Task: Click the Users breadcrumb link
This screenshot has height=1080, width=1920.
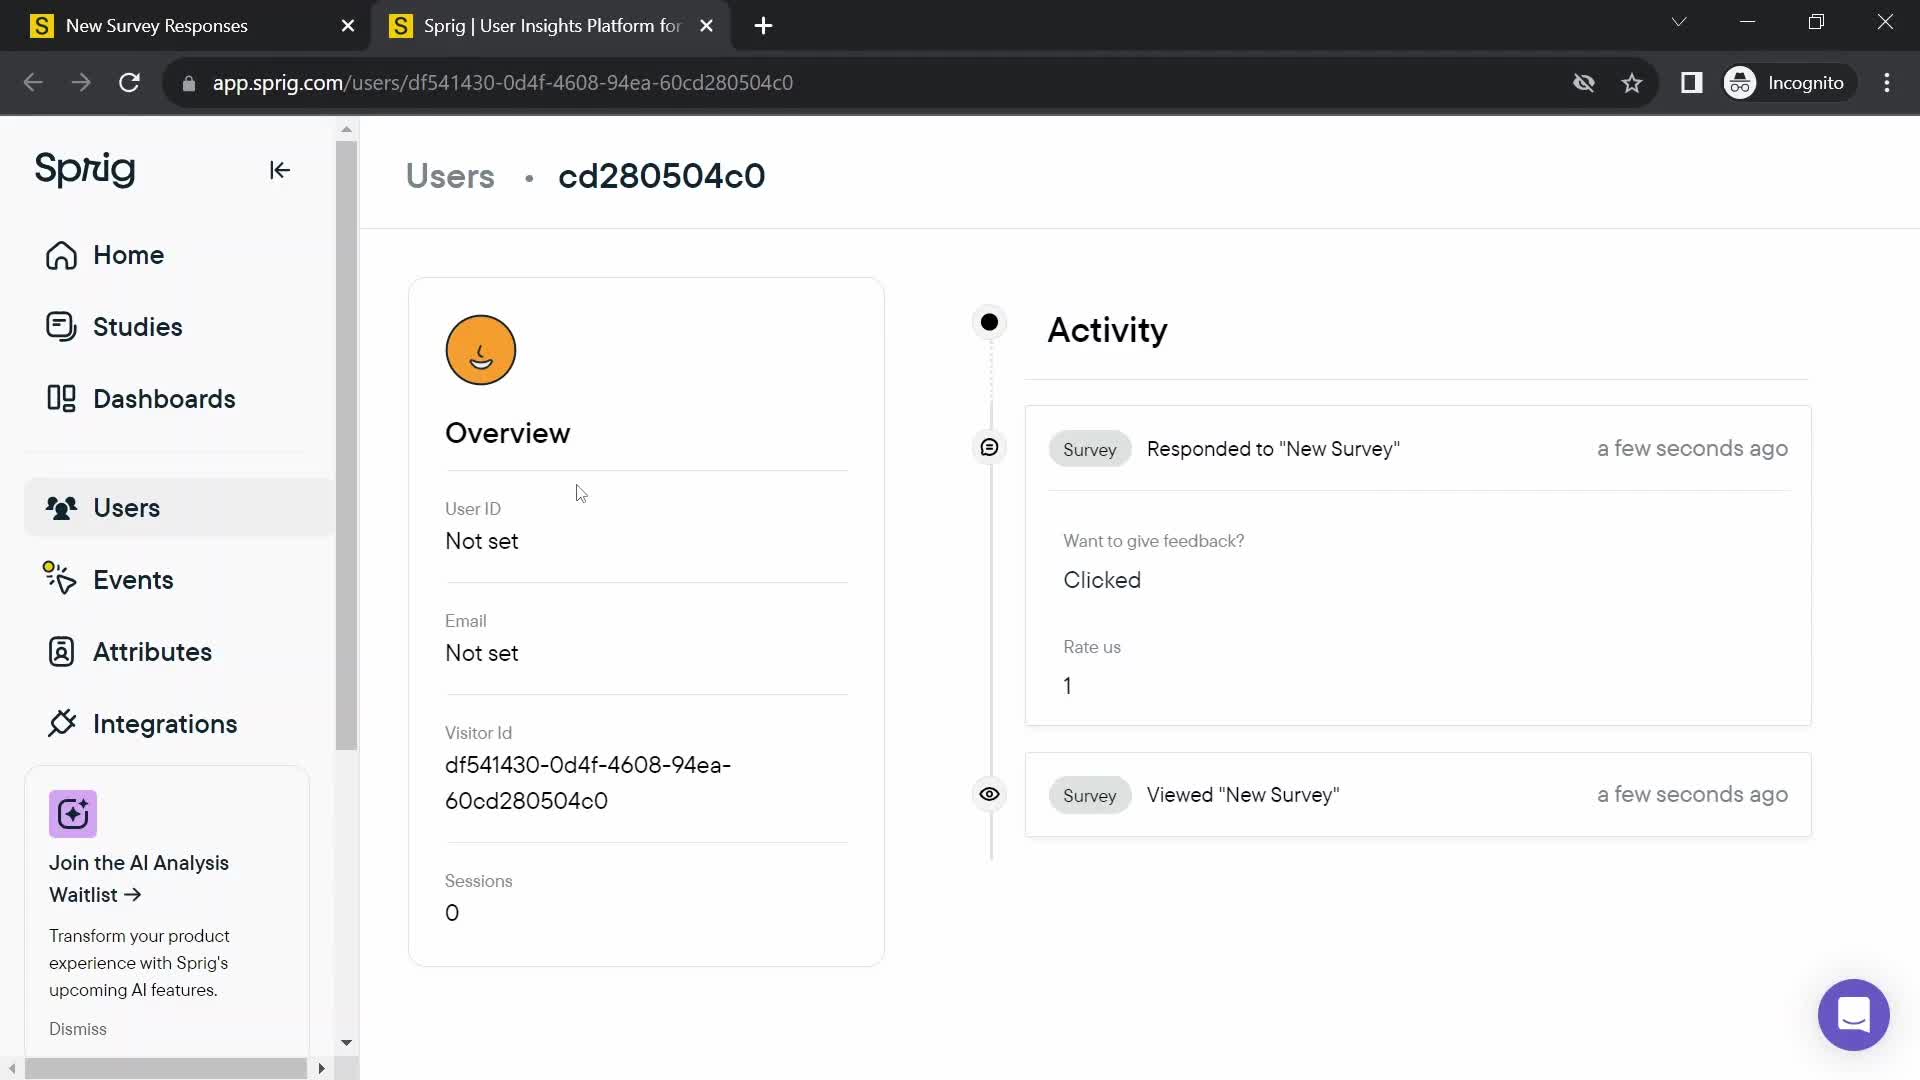Action: click(x=450, y=176)
